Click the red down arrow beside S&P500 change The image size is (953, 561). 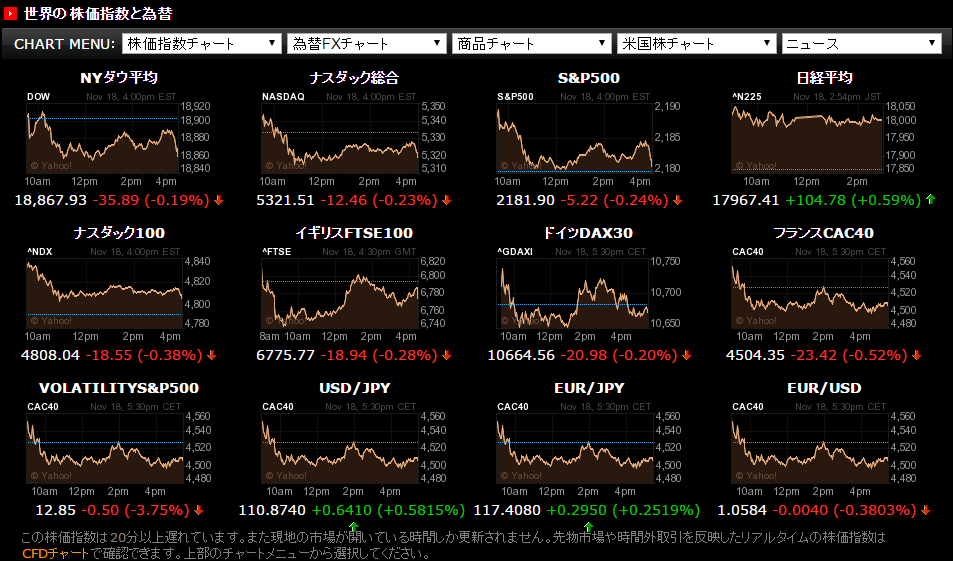(x=679, y=200)
